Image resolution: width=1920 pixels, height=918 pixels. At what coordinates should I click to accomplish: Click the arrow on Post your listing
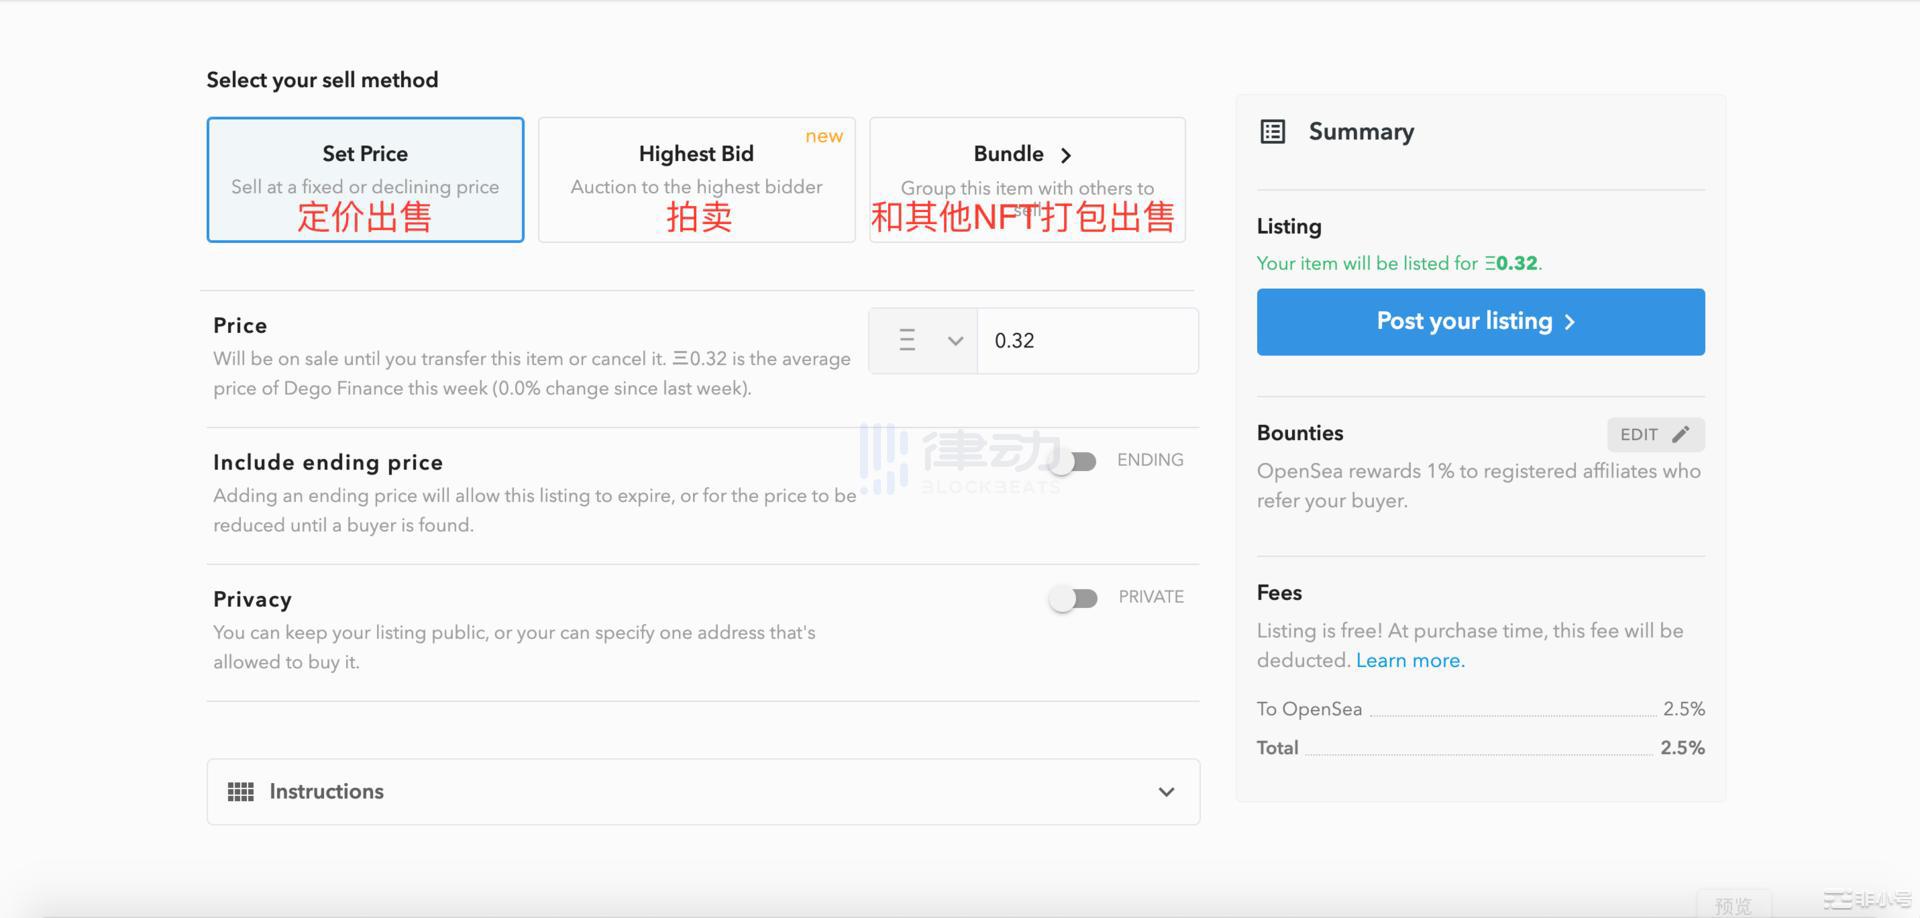[1570, 322]
